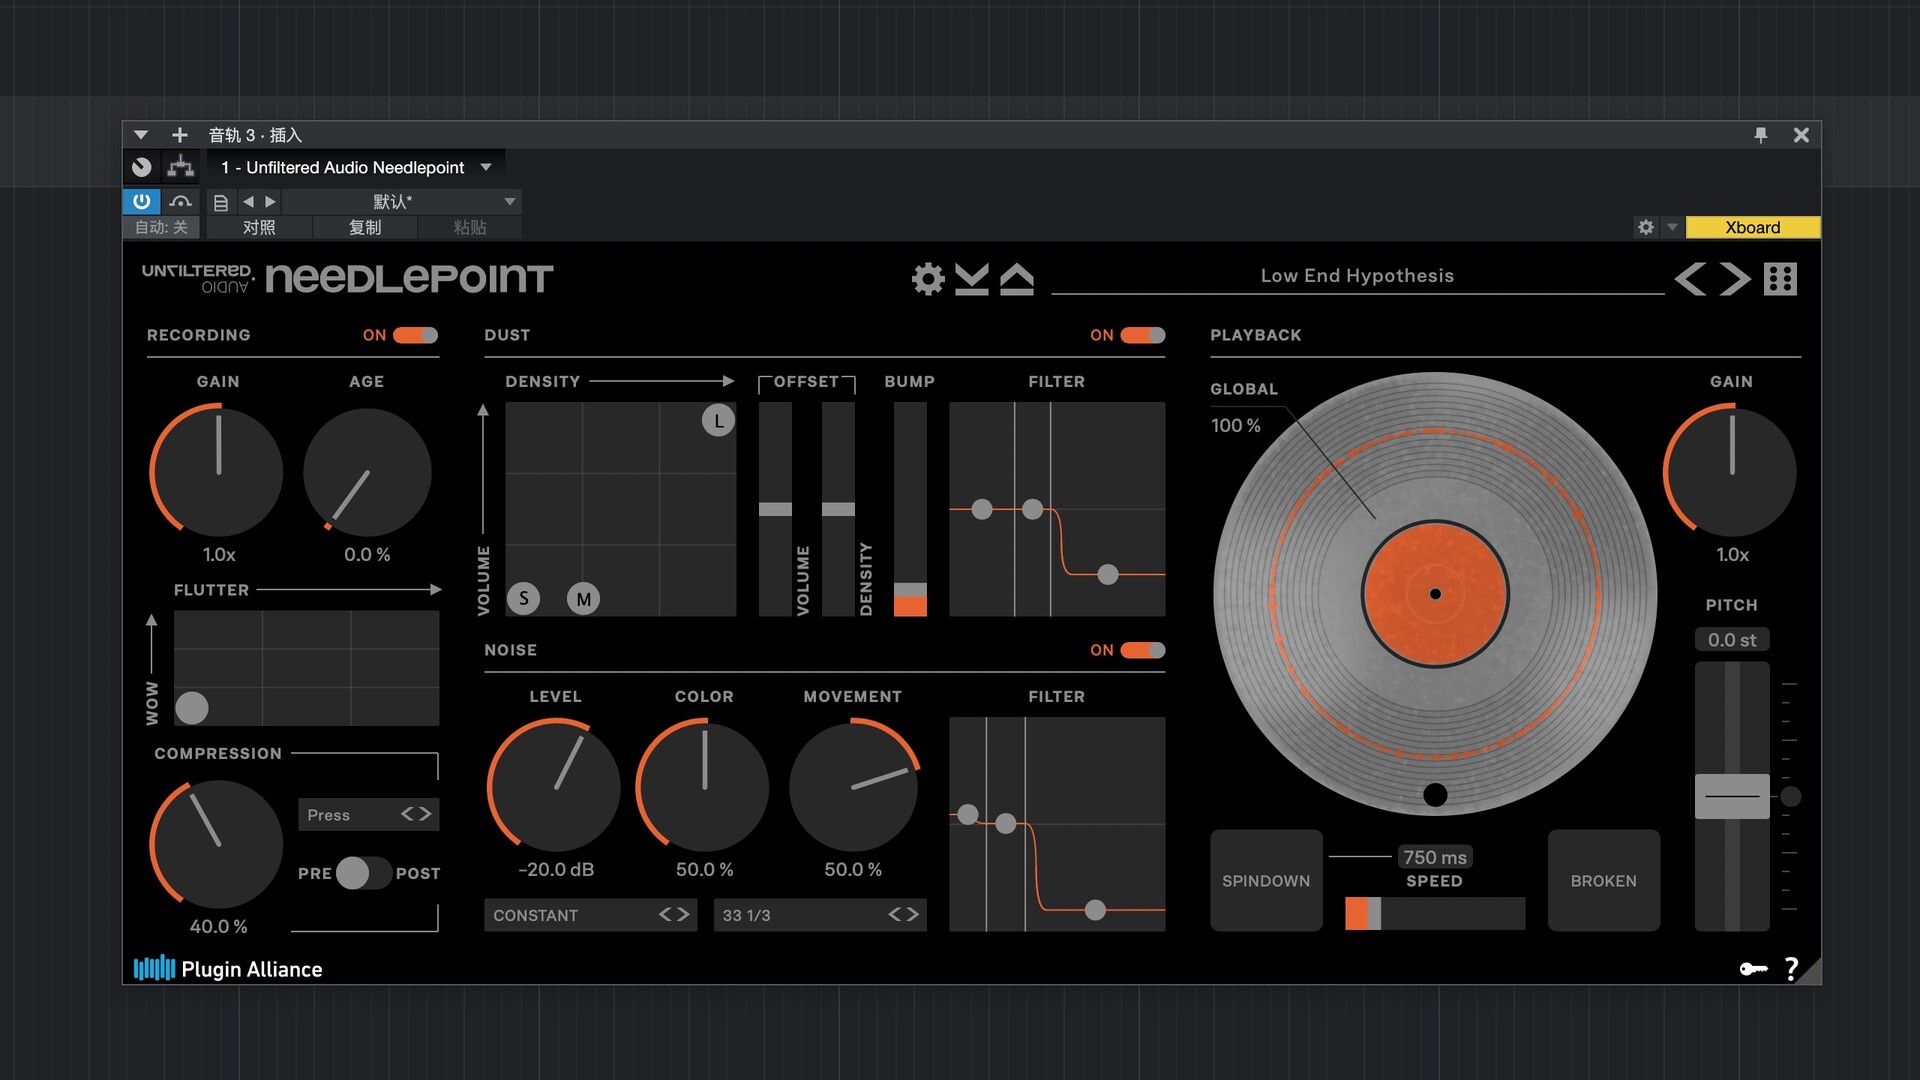
Task: Click the Noise Color knob
Action: coord(703,786)
